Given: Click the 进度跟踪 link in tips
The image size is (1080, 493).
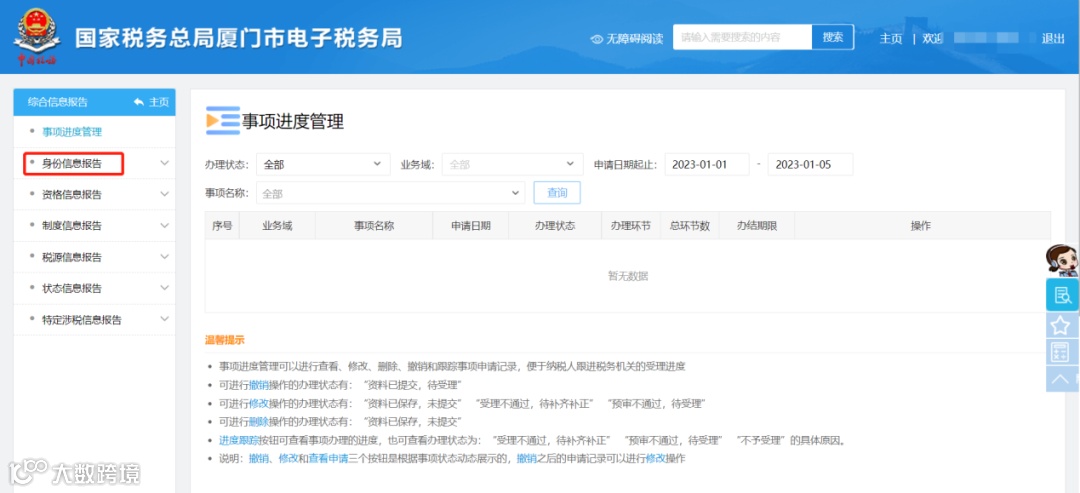Looking at the screenshot, I should pos(239,440).
